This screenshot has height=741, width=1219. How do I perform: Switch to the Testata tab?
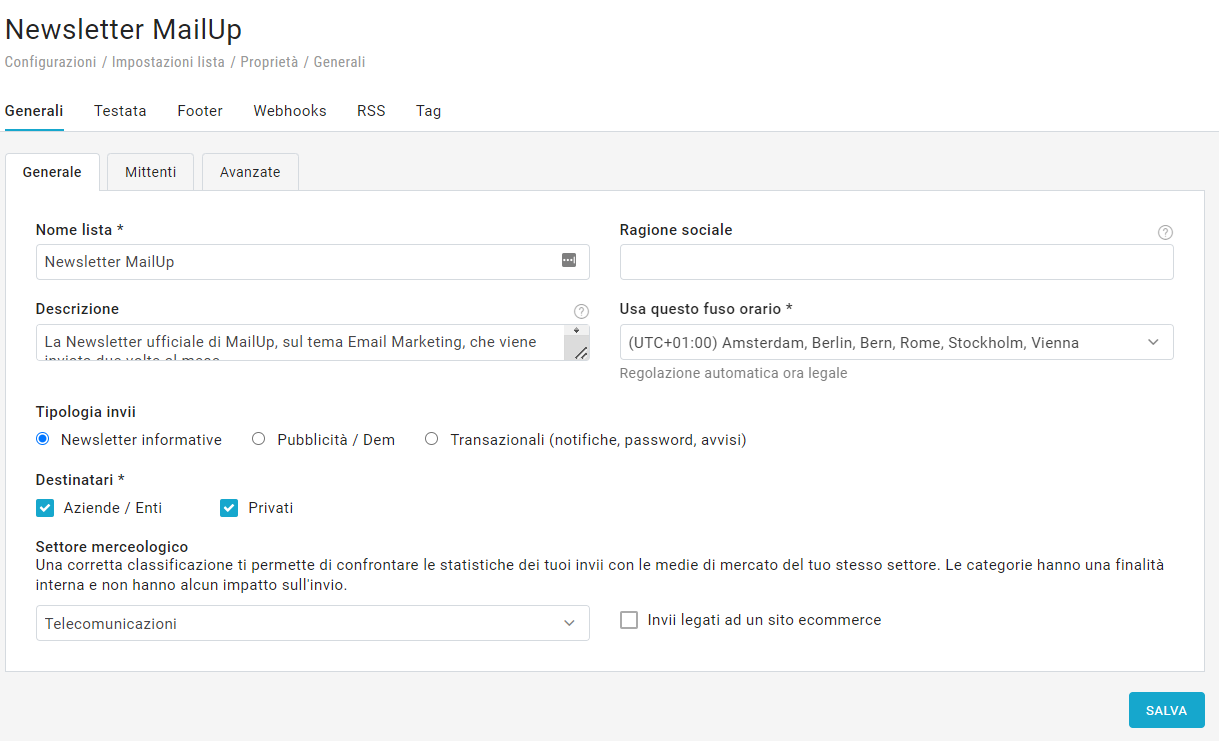click(x=120, y=111)
